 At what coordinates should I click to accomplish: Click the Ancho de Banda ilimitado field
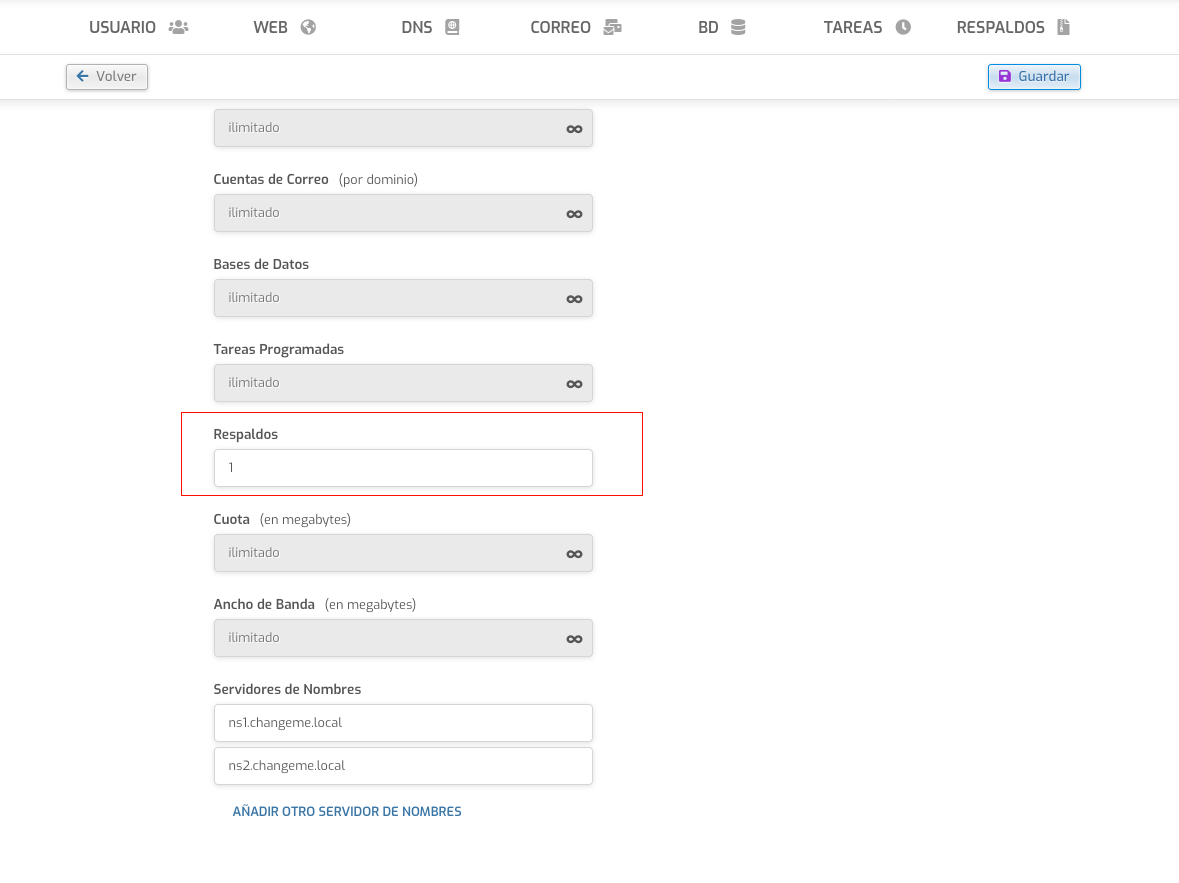pos(403,638)
